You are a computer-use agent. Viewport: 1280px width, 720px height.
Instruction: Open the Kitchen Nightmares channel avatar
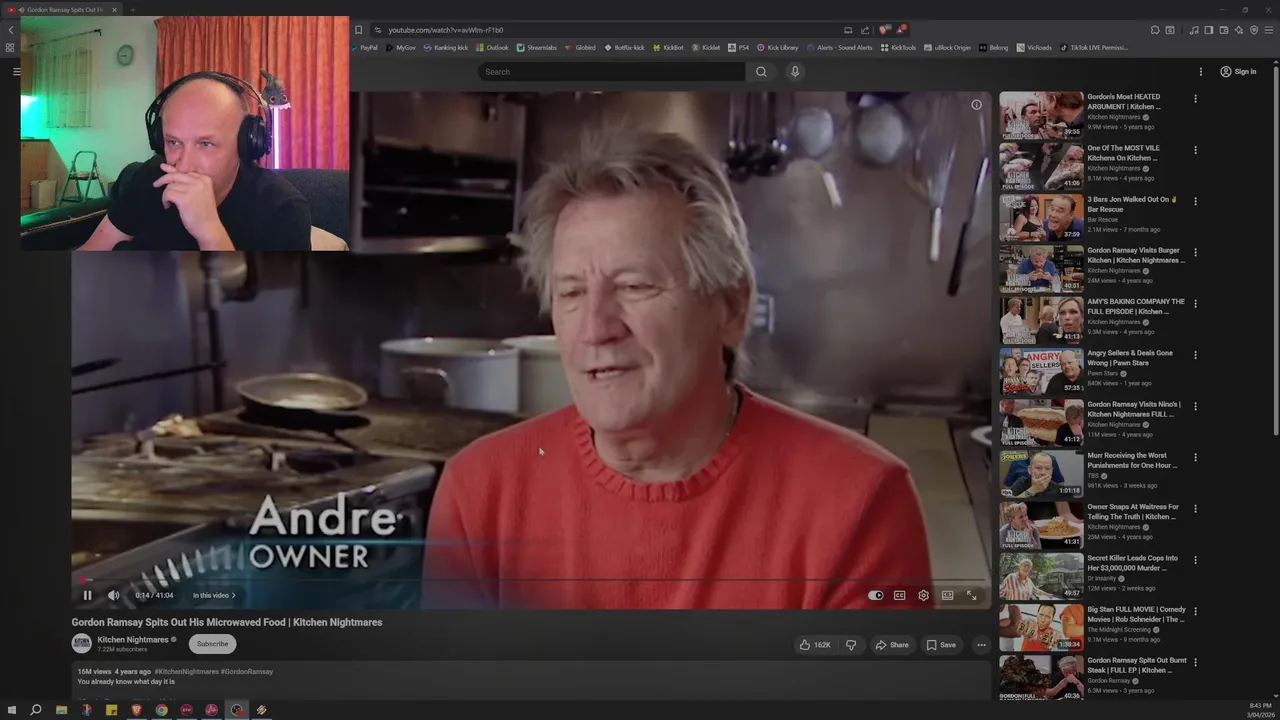click(81, 643)
